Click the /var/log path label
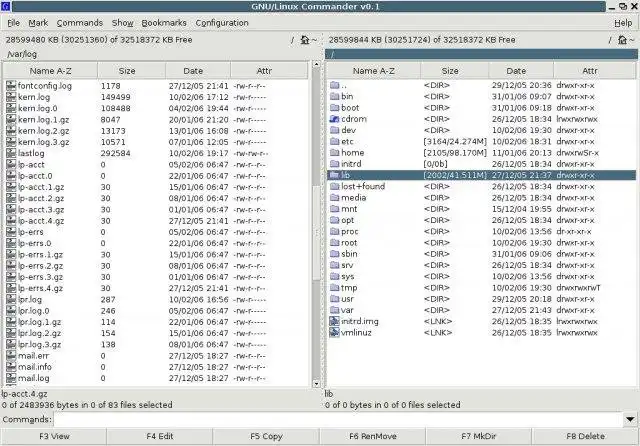Image resolution: width=640 pixels, height=446 pixels. [x=22, y=54]
